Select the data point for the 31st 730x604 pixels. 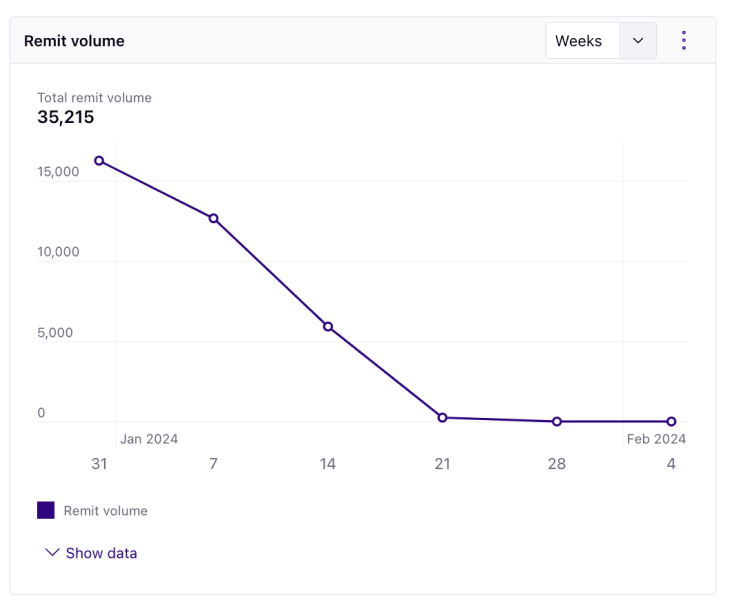tap(99, 161)
